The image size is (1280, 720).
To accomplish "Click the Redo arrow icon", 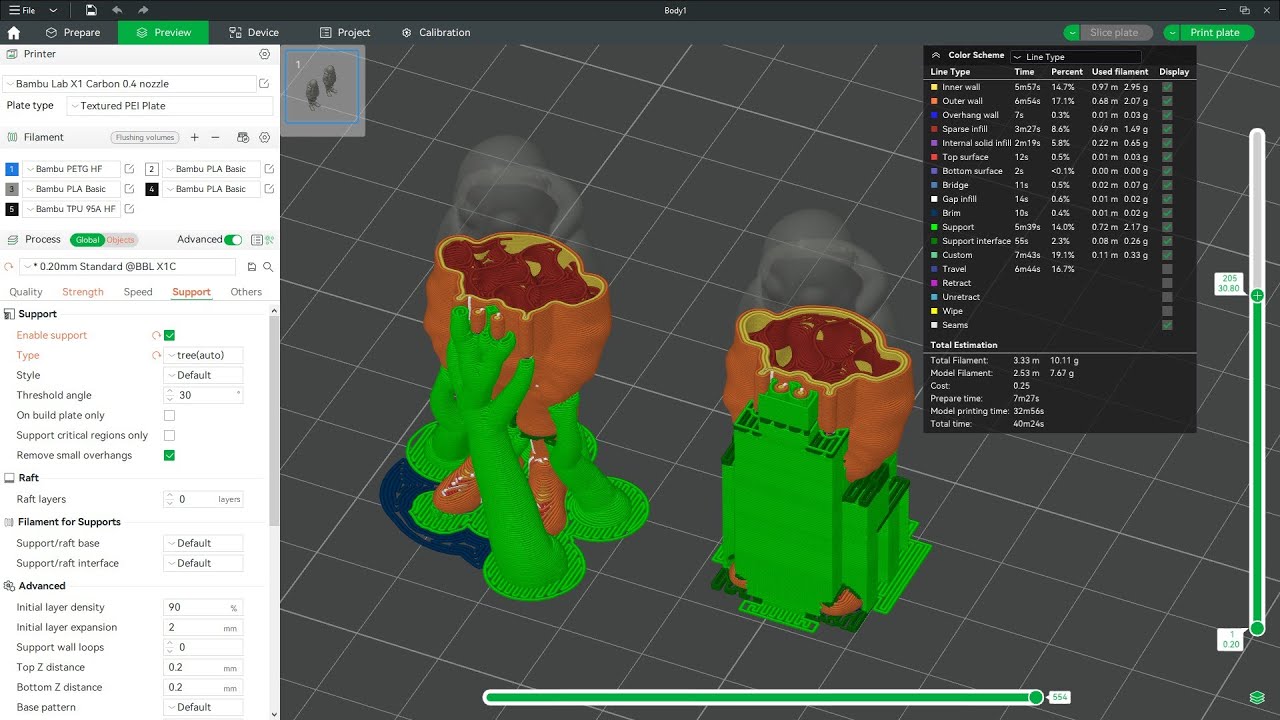I will click(143, 10).
